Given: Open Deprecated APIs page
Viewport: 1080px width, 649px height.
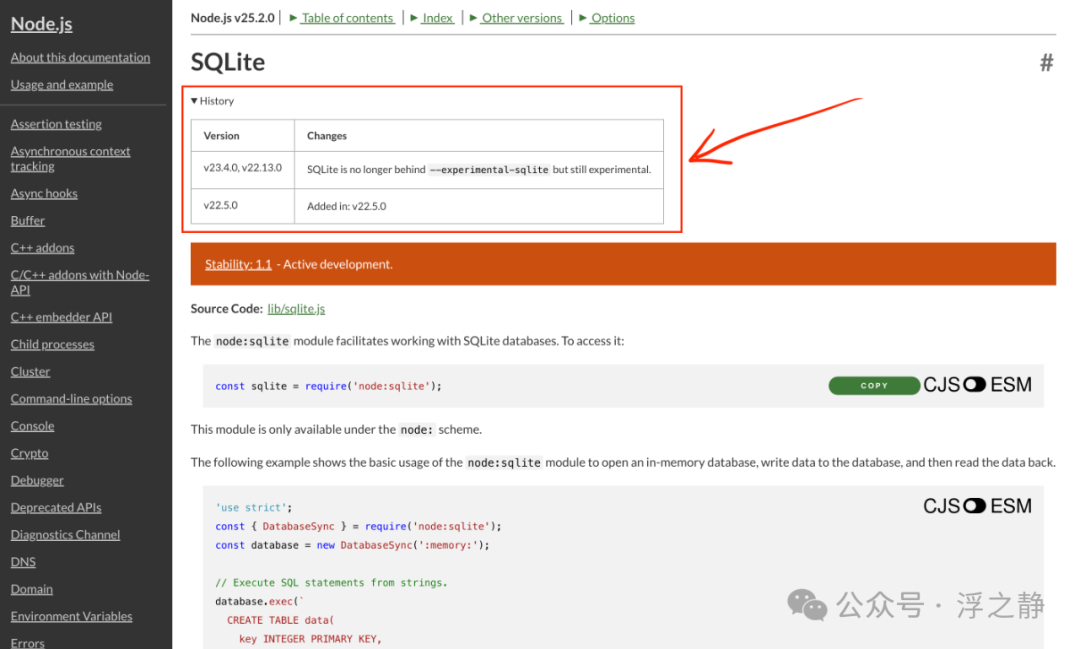Looking at the screenshot, I should 56,508.
